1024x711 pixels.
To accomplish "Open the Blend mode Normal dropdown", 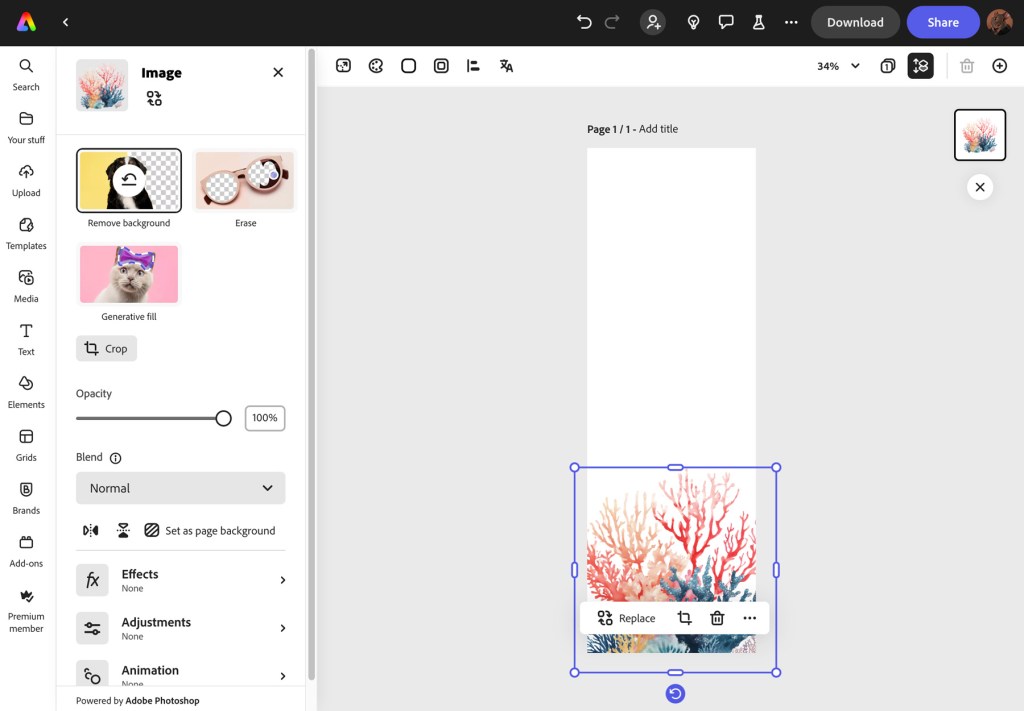I will point(180,488).
